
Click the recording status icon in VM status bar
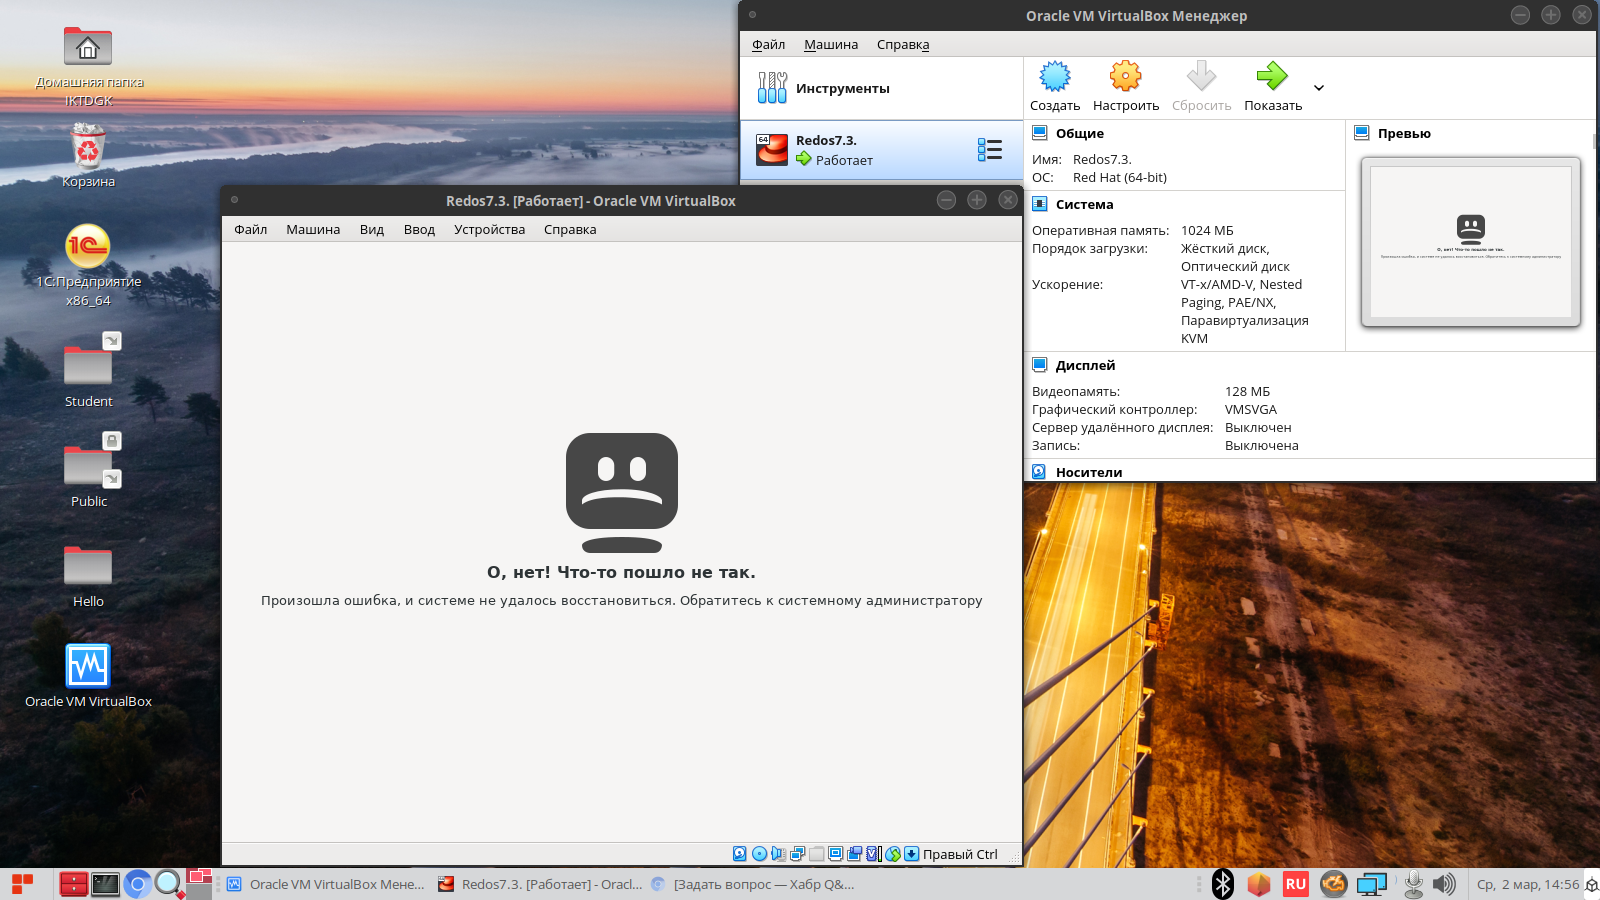pos(854,854)
